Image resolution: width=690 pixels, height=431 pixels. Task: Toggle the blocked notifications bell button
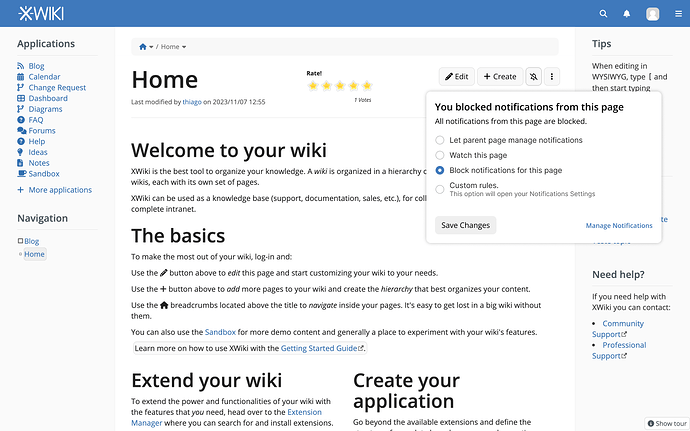coord(534,76)
